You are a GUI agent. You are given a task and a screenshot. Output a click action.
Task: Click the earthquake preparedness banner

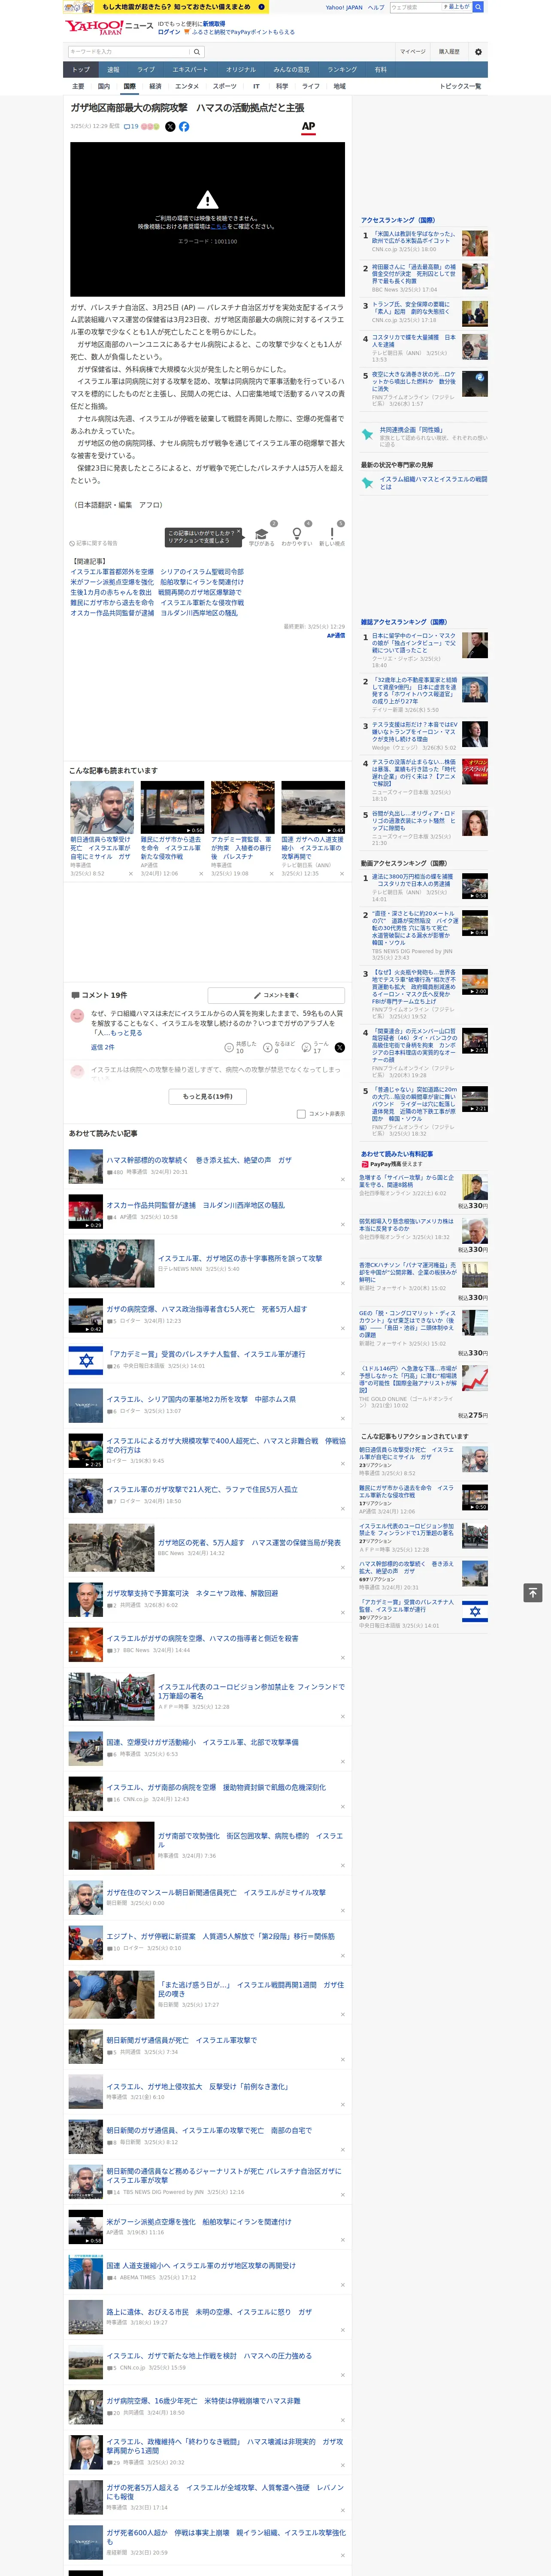point(165,7)
